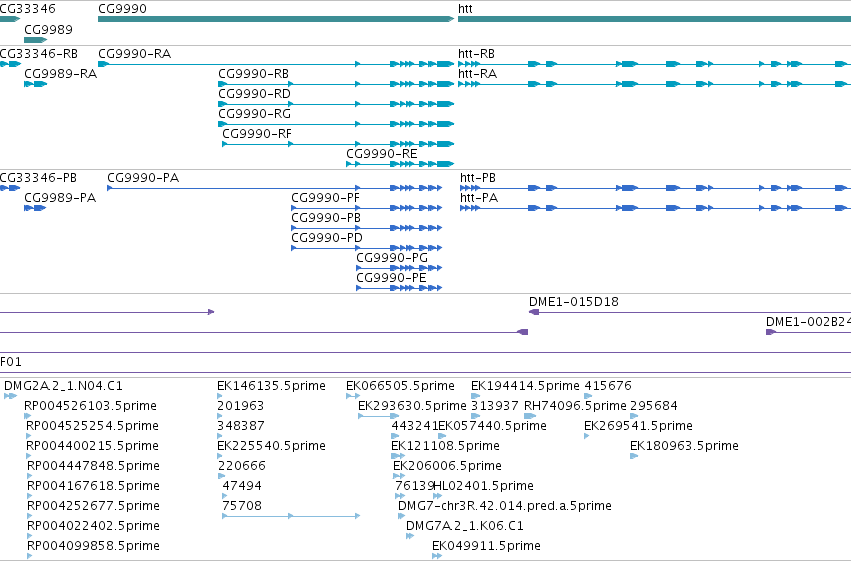Select EST RP004447848.5prime

pos(29,476)
